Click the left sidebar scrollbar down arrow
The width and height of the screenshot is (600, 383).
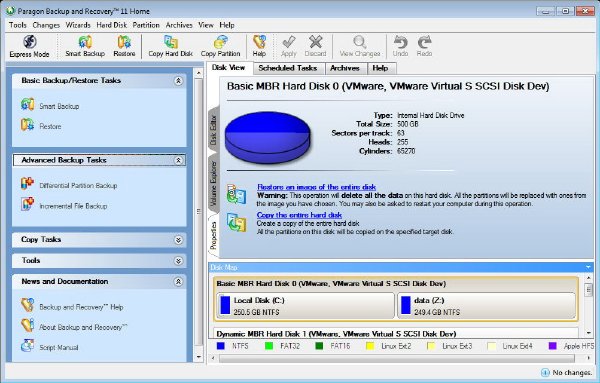199,357
